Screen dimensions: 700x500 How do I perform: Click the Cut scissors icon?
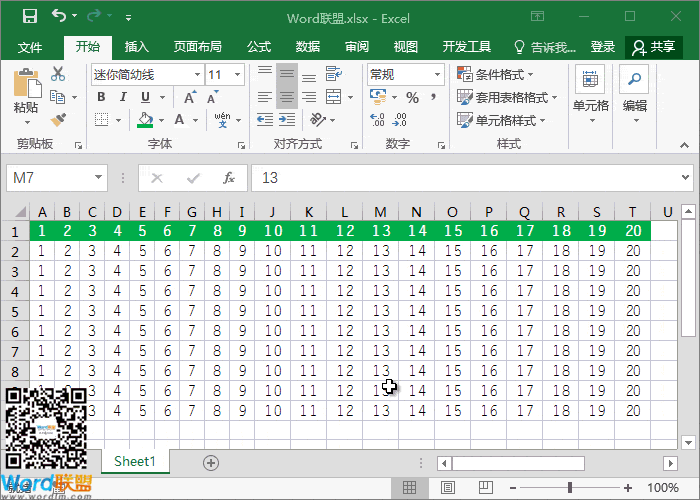tap(58, 74)
